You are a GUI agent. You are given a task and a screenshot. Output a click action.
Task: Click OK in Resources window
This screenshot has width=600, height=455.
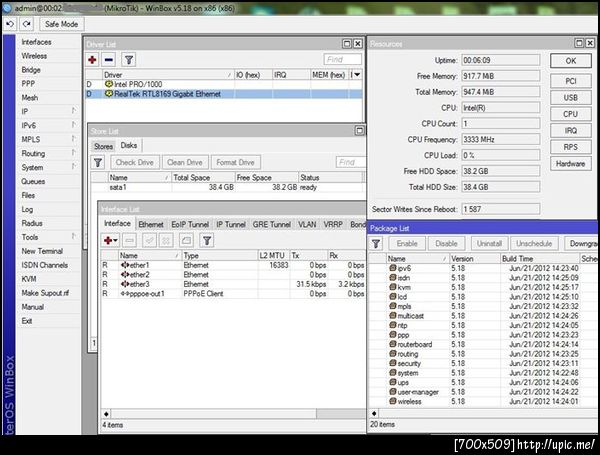pos(571,61)
